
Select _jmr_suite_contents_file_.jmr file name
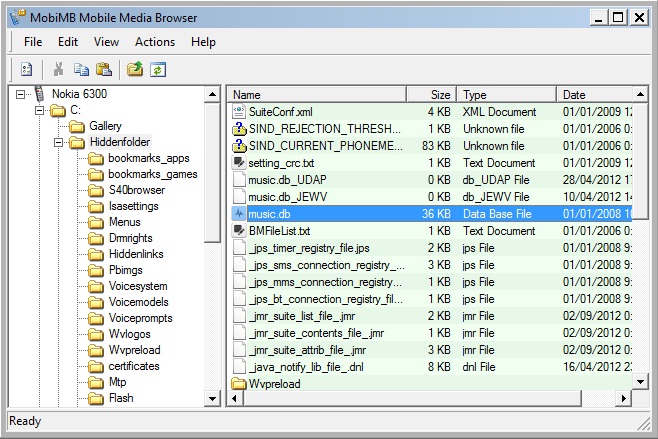pyautogui.click(x=316, y=333)
